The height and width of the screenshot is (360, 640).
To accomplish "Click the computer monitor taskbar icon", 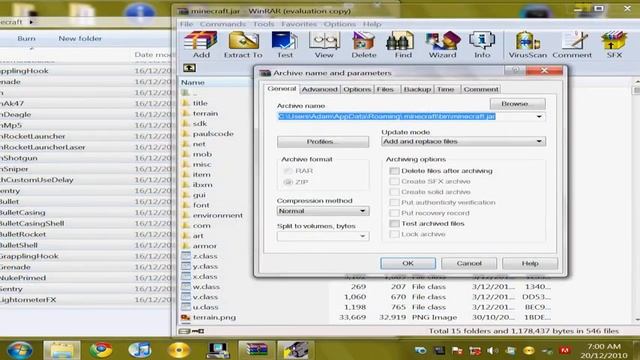I will pos(218,350).
